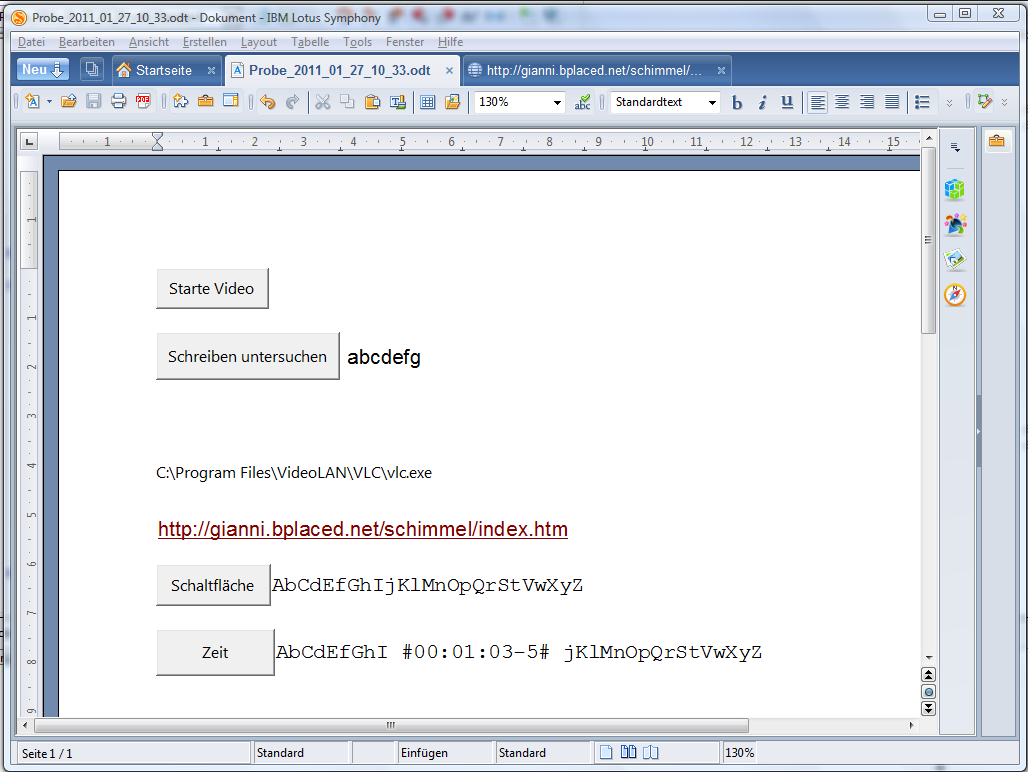This screenshot has width=1028, height=772.
Task: Click the Save floppy disk icon
Action: [94, 102]
